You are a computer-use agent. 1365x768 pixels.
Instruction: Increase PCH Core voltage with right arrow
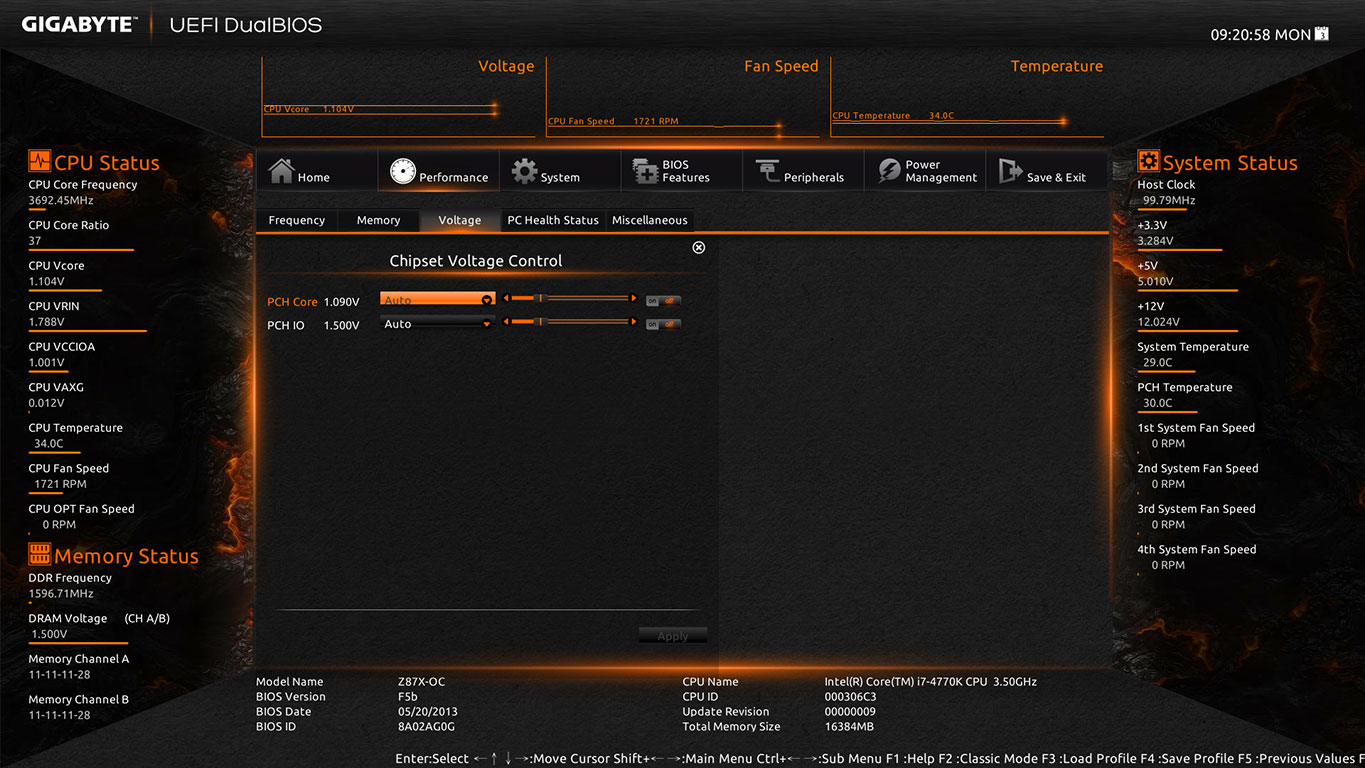click(x=633, y=298)
